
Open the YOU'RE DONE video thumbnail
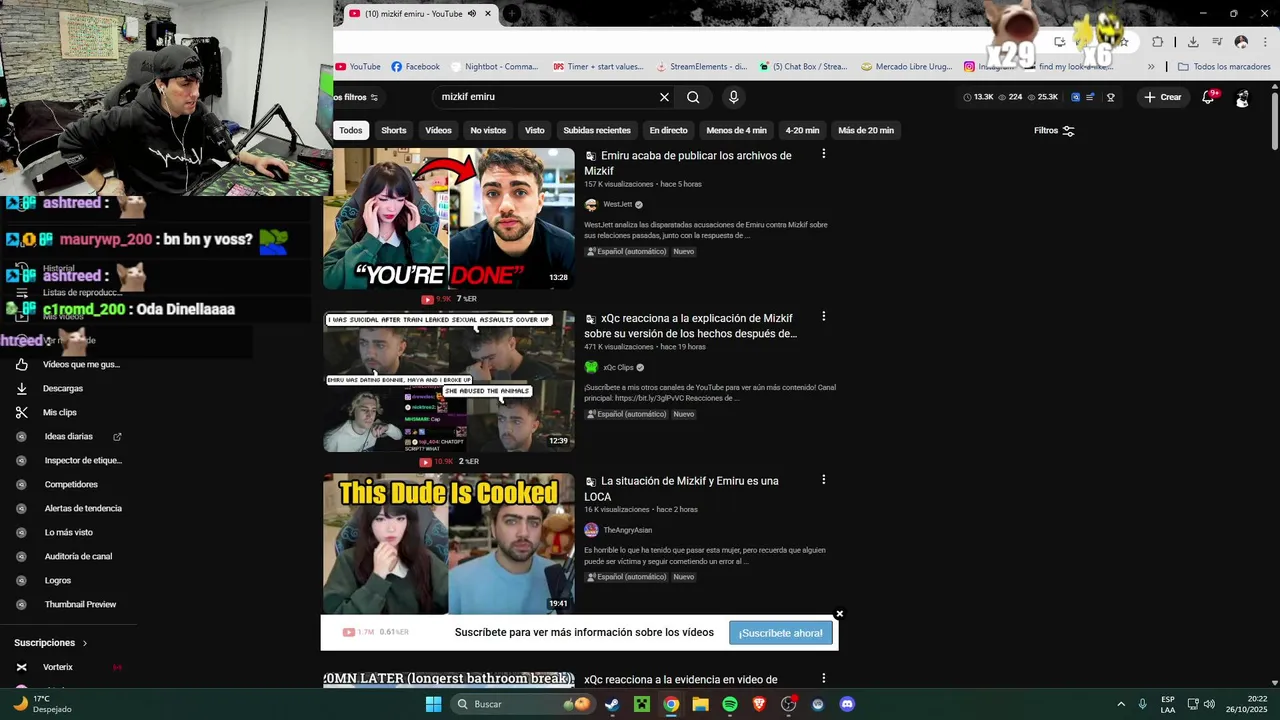point(449,218)
